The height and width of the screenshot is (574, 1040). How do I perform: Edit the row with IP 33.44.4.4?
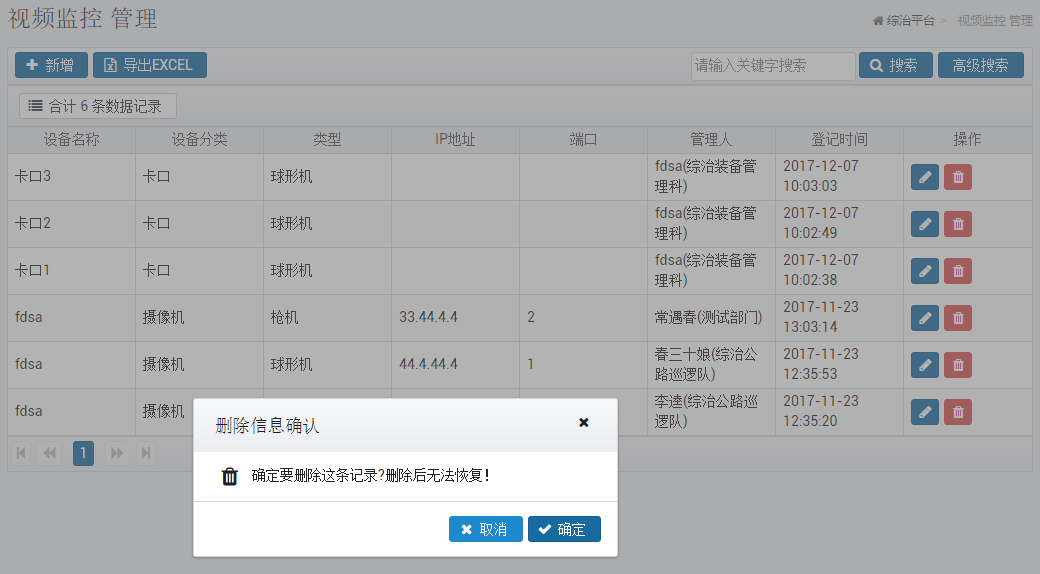pos(925,319)
